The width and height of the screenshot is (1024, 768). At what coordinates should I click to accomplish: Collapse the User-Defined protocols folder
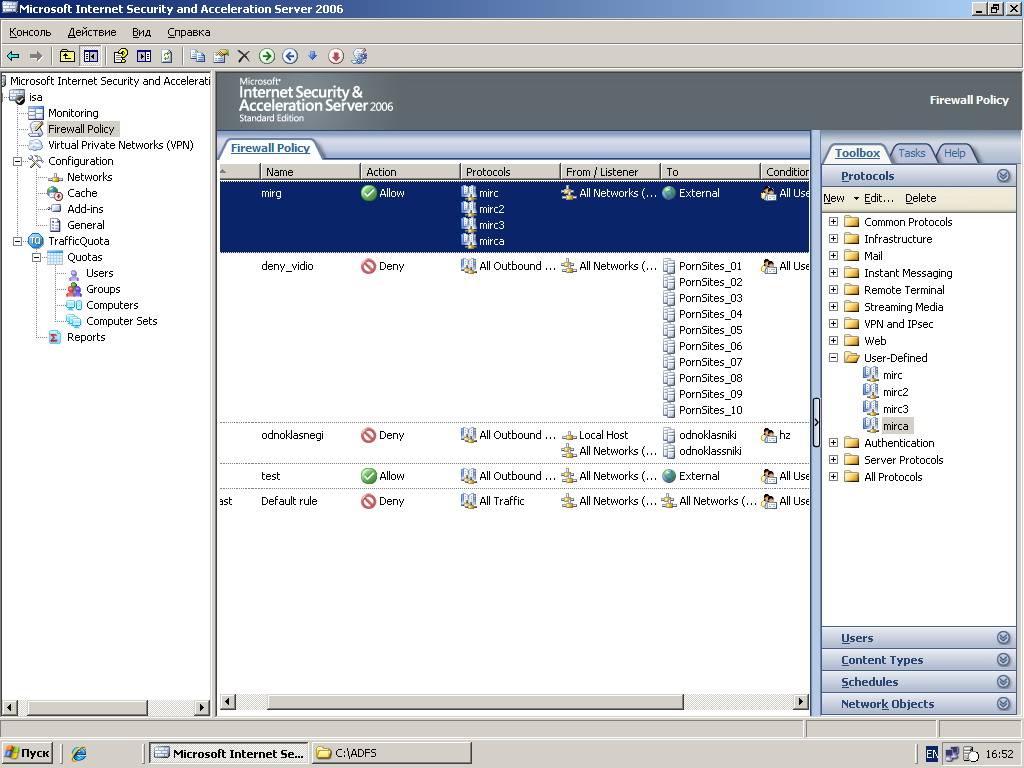tap(833, 358)
